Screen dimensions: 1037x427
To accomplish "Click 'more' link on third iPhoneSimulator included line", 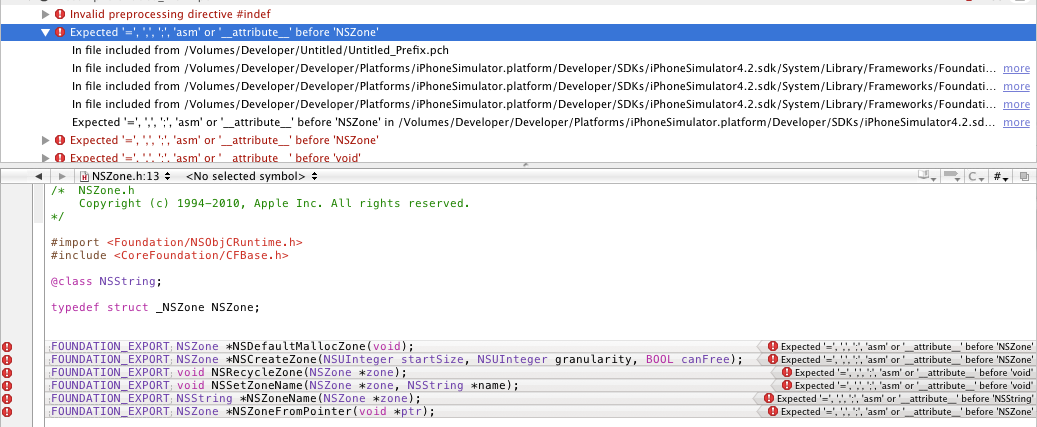I will 1016,104.
